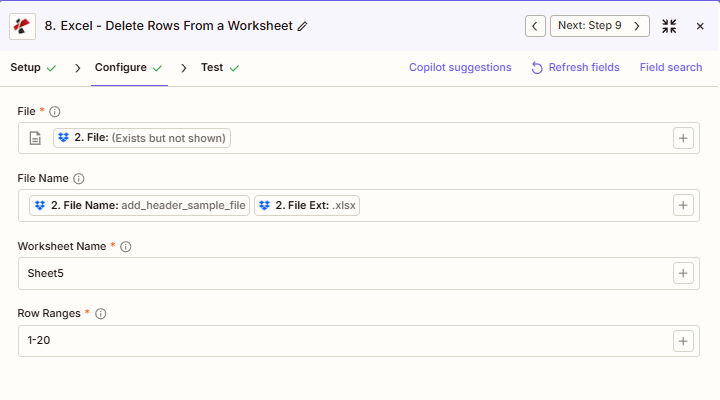Image resolution: width=720 pixels, height=400 pixels.
Task: Open Copilot suggestions
Action: point(460,68)
